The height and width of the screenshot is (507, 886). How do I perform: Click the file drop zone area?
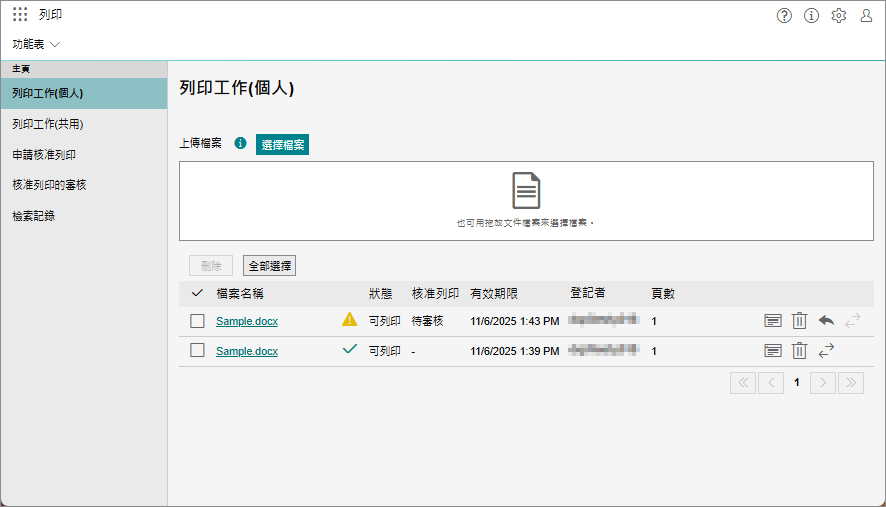[x=526, y=200]
